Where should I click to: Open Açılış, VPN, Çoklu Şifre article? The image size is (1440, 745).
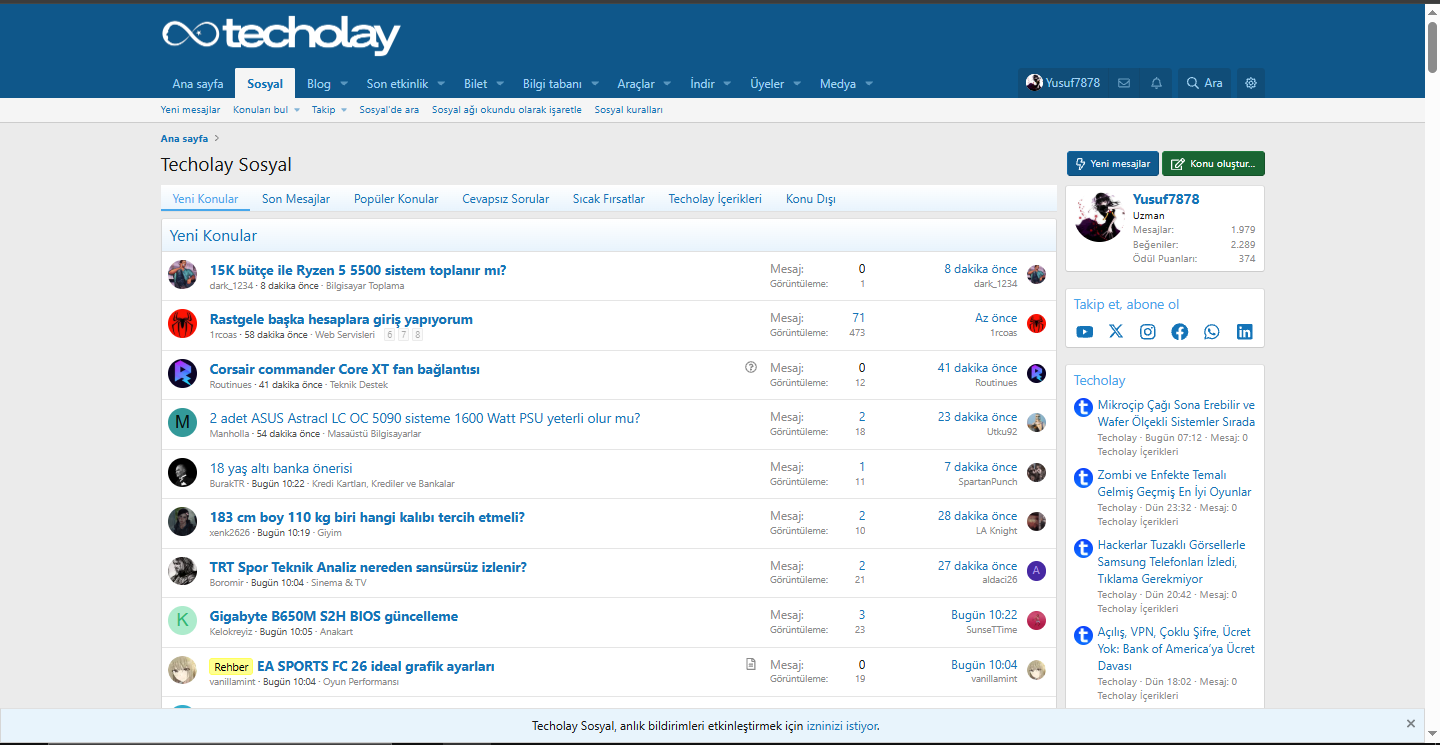[x=1176, y=648]
